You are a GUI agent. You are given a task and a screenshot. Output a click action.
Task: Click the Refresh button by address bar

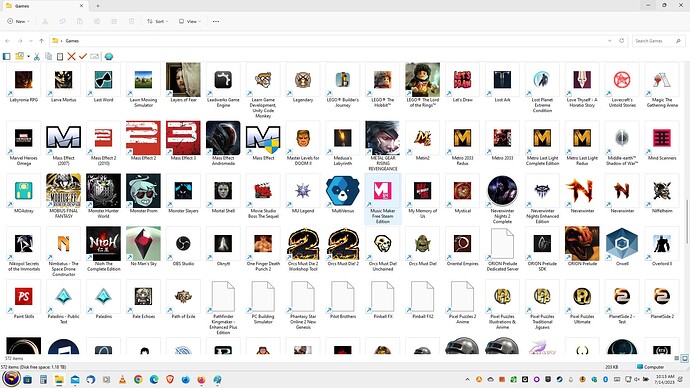621,41
